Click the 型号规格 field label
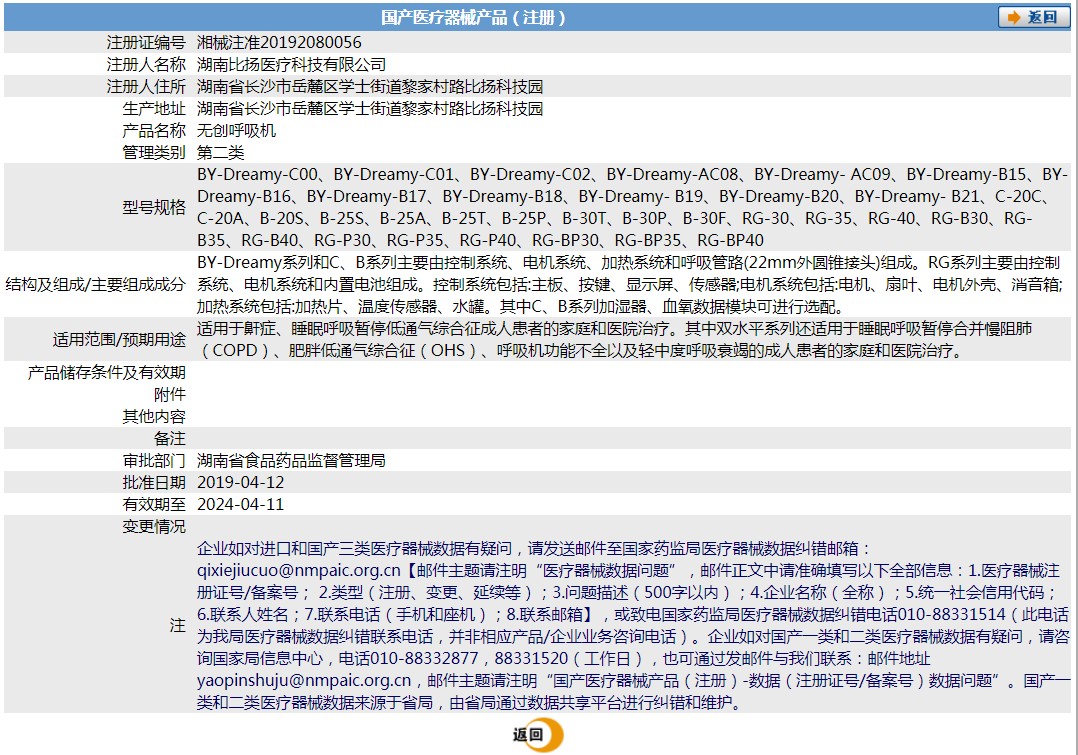The image size is (1078, 755). click(x=154, y=208)
